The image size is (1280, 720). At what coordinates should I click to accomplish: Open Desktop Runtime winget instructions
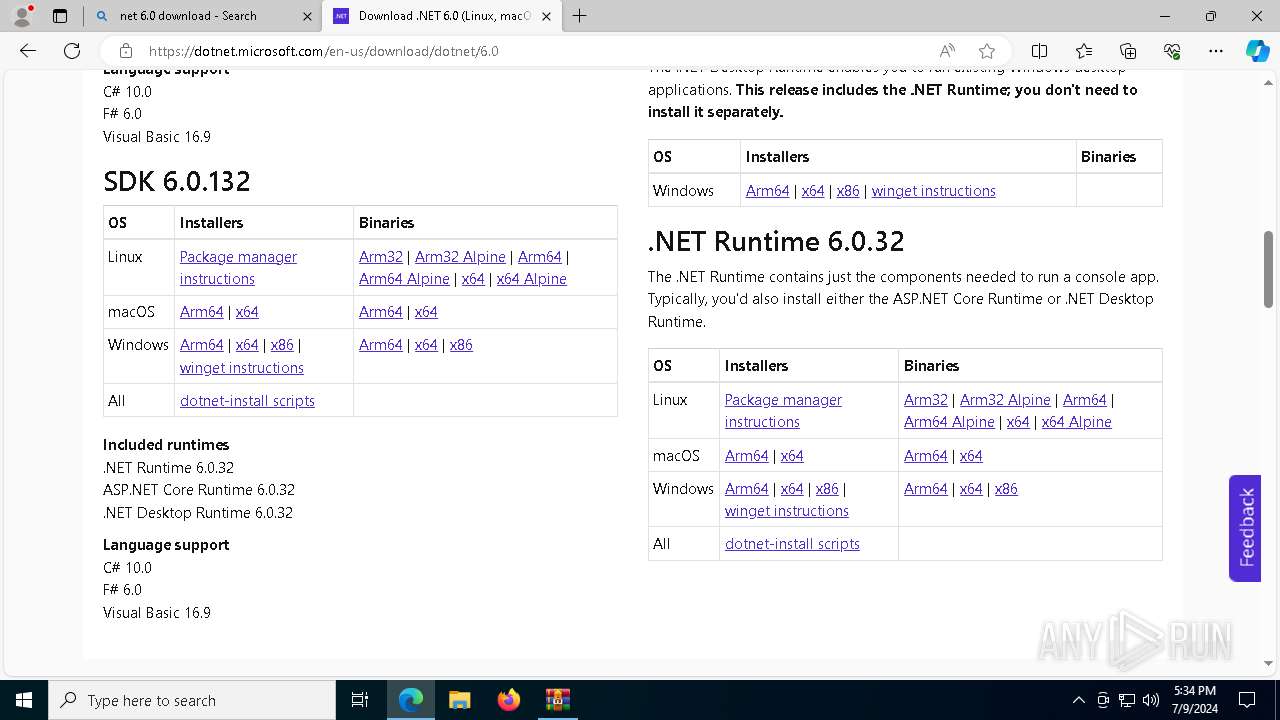tap(934, 191)
